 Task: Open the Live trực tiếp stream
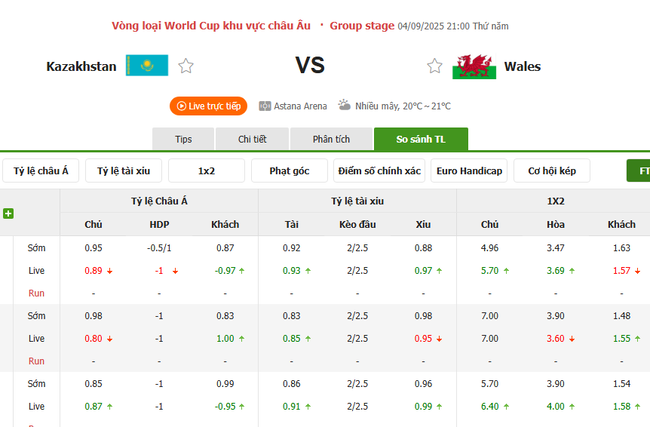[209, 105]
